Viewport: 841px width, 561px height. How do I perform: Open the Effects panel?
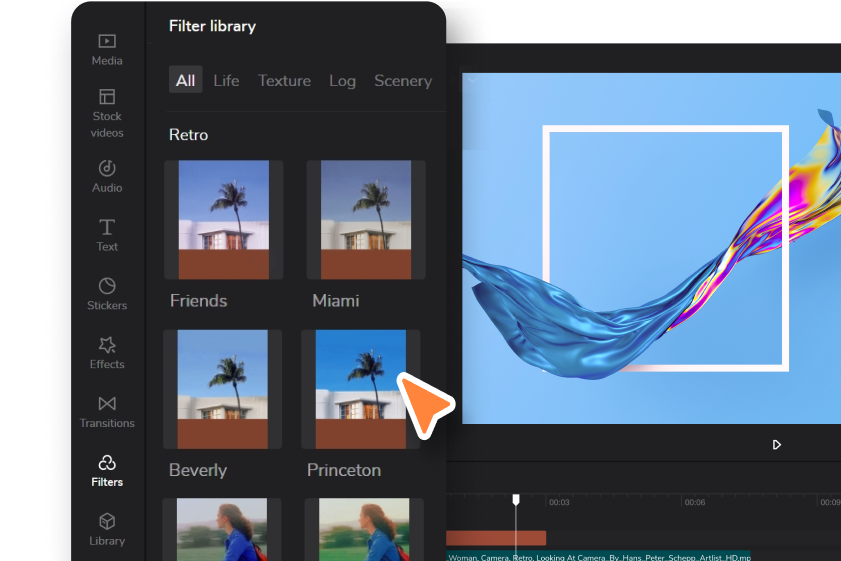(x=107, y=352)
